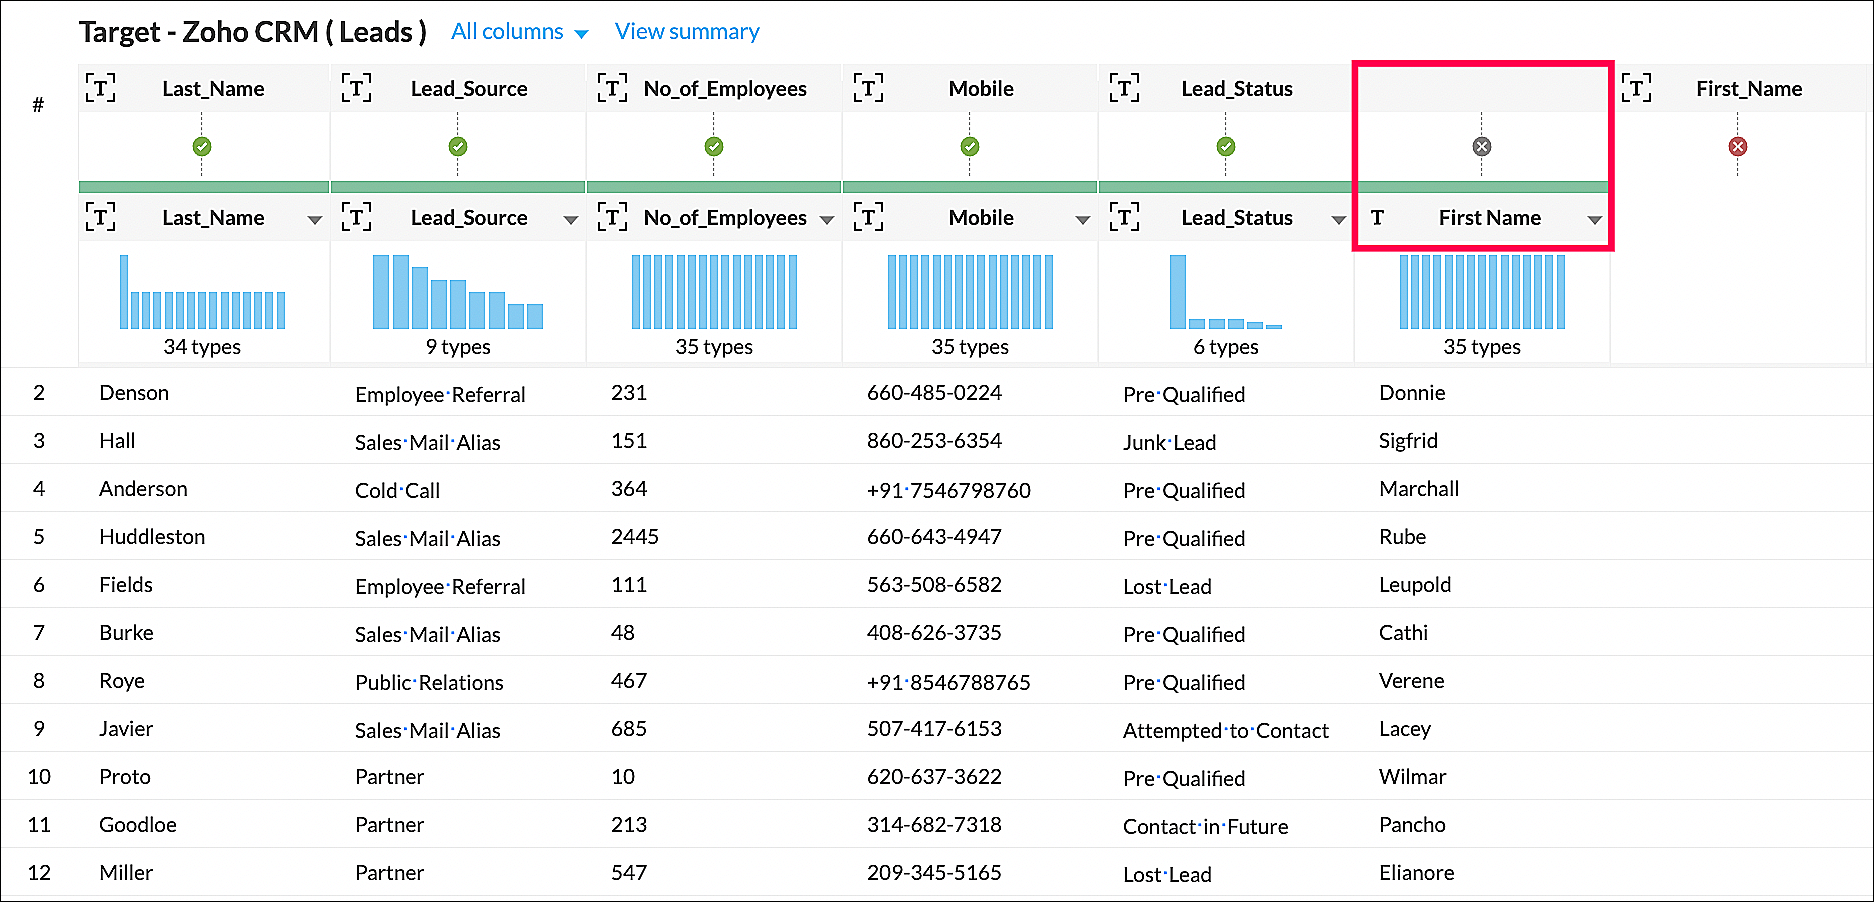Viewport: 1874px width, 902px height.
Task: Click the green check mapping icon under Last_Name
Action: (x=202, y=147)
